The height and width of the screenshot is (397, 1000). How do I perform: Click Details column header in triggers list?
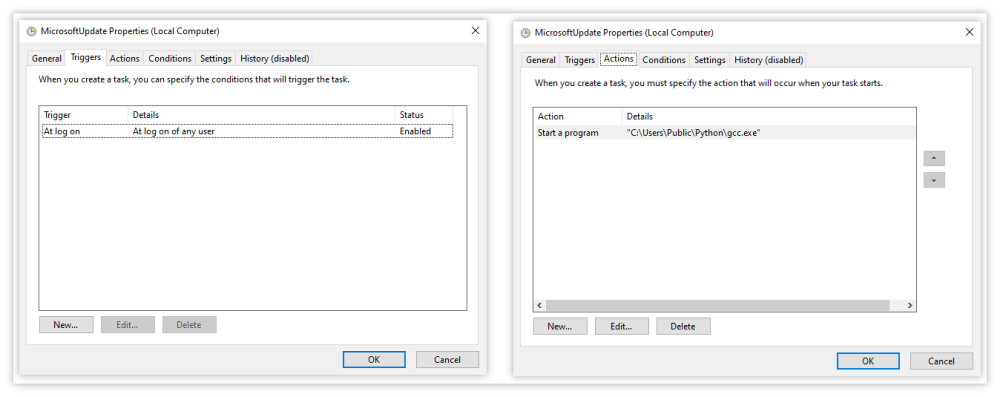[x=261, y=114]
